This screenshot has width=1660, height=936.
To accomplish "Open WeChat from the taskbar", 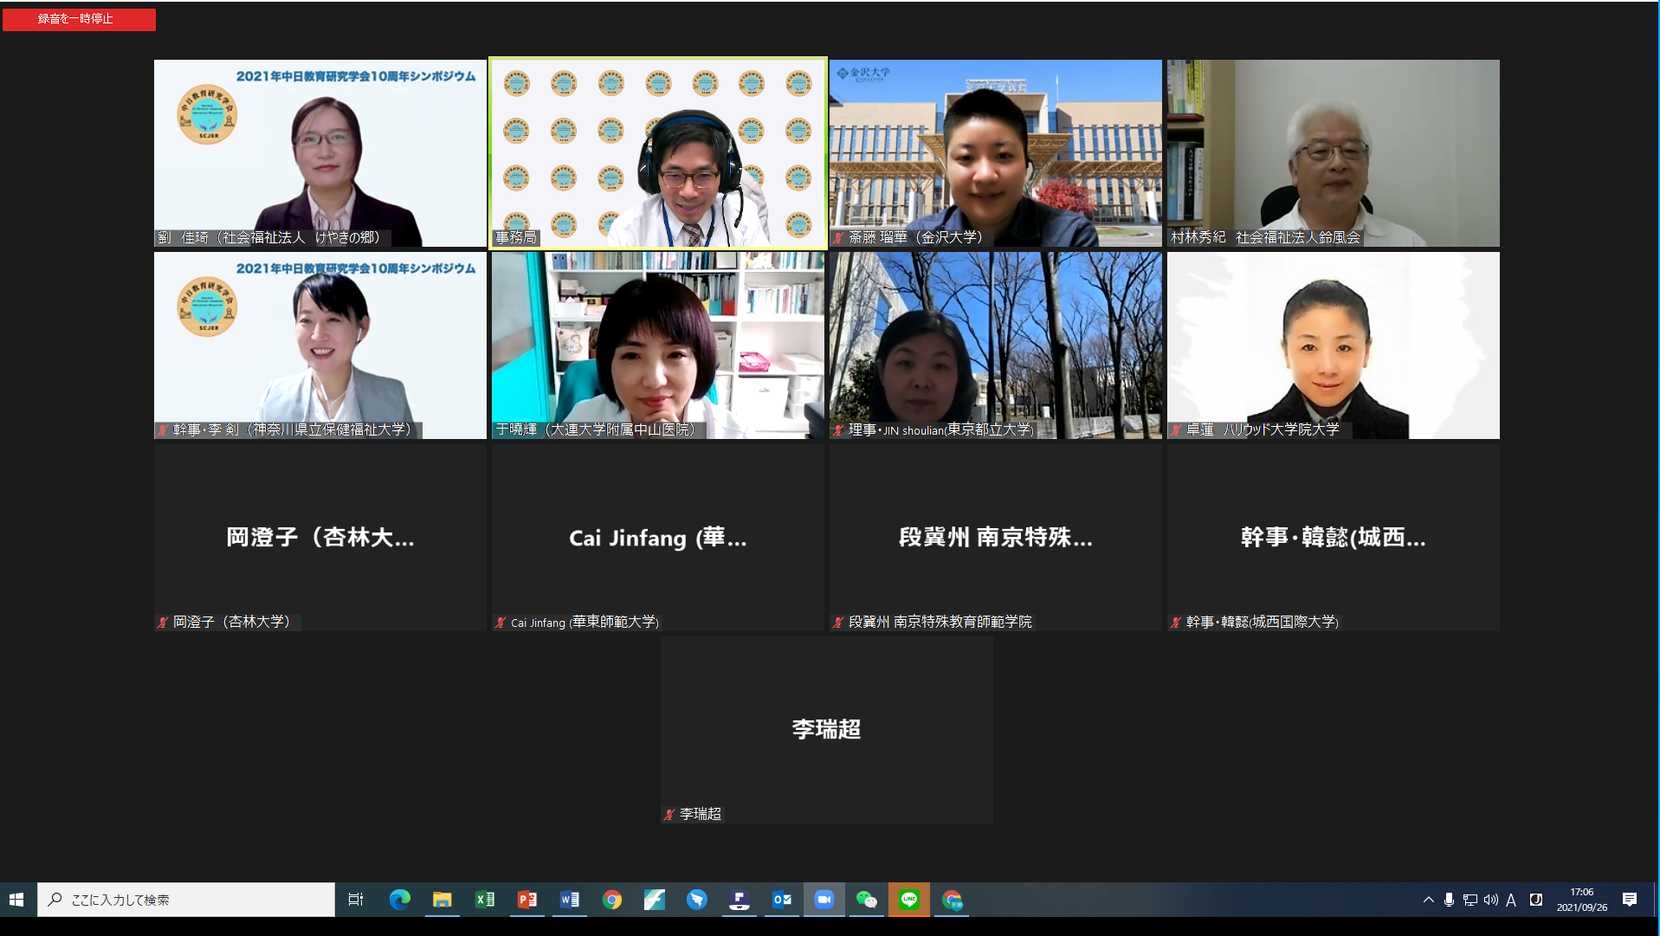I will click(866, 900).
